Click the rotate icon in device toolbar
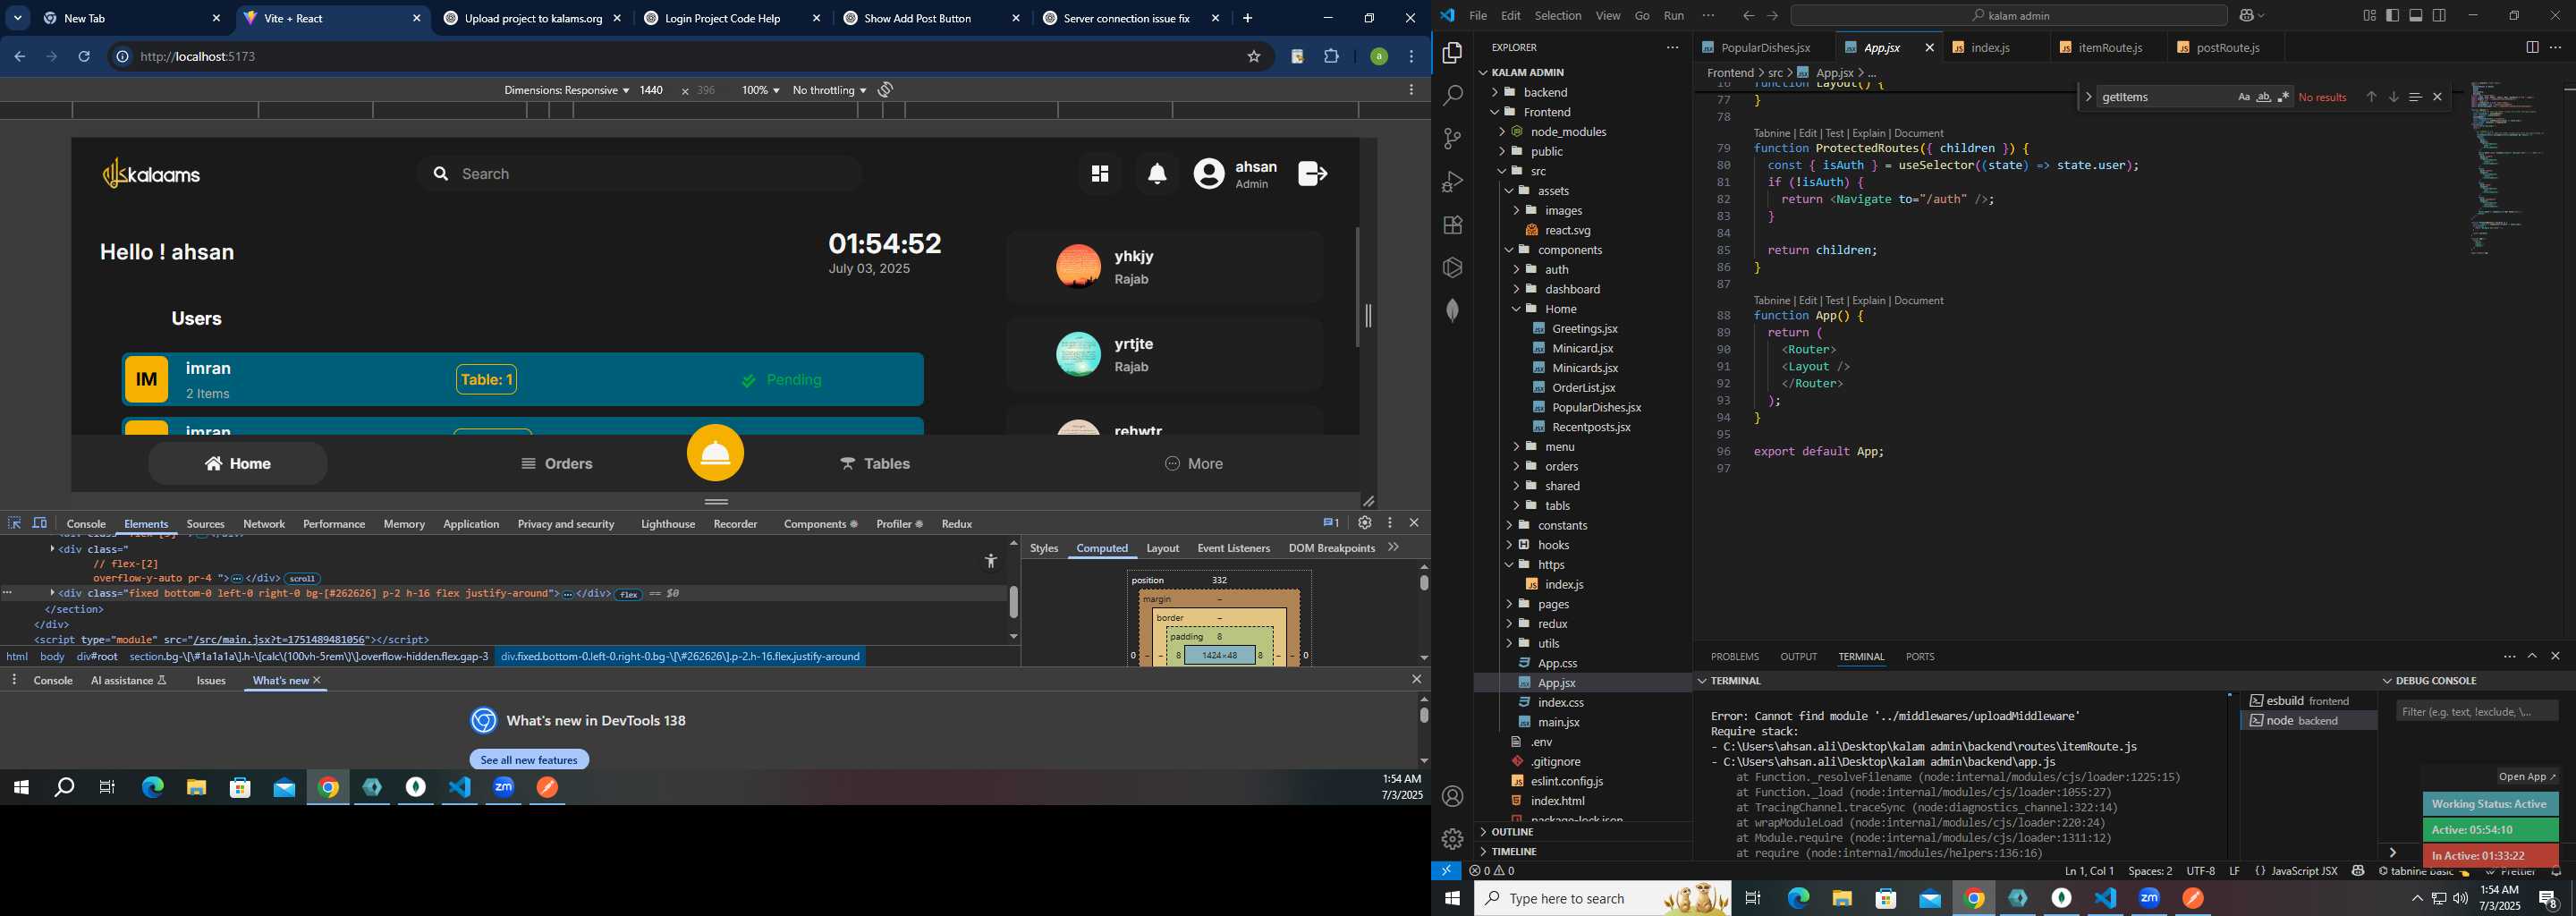 pyautogui.click(x=885, y=90)
